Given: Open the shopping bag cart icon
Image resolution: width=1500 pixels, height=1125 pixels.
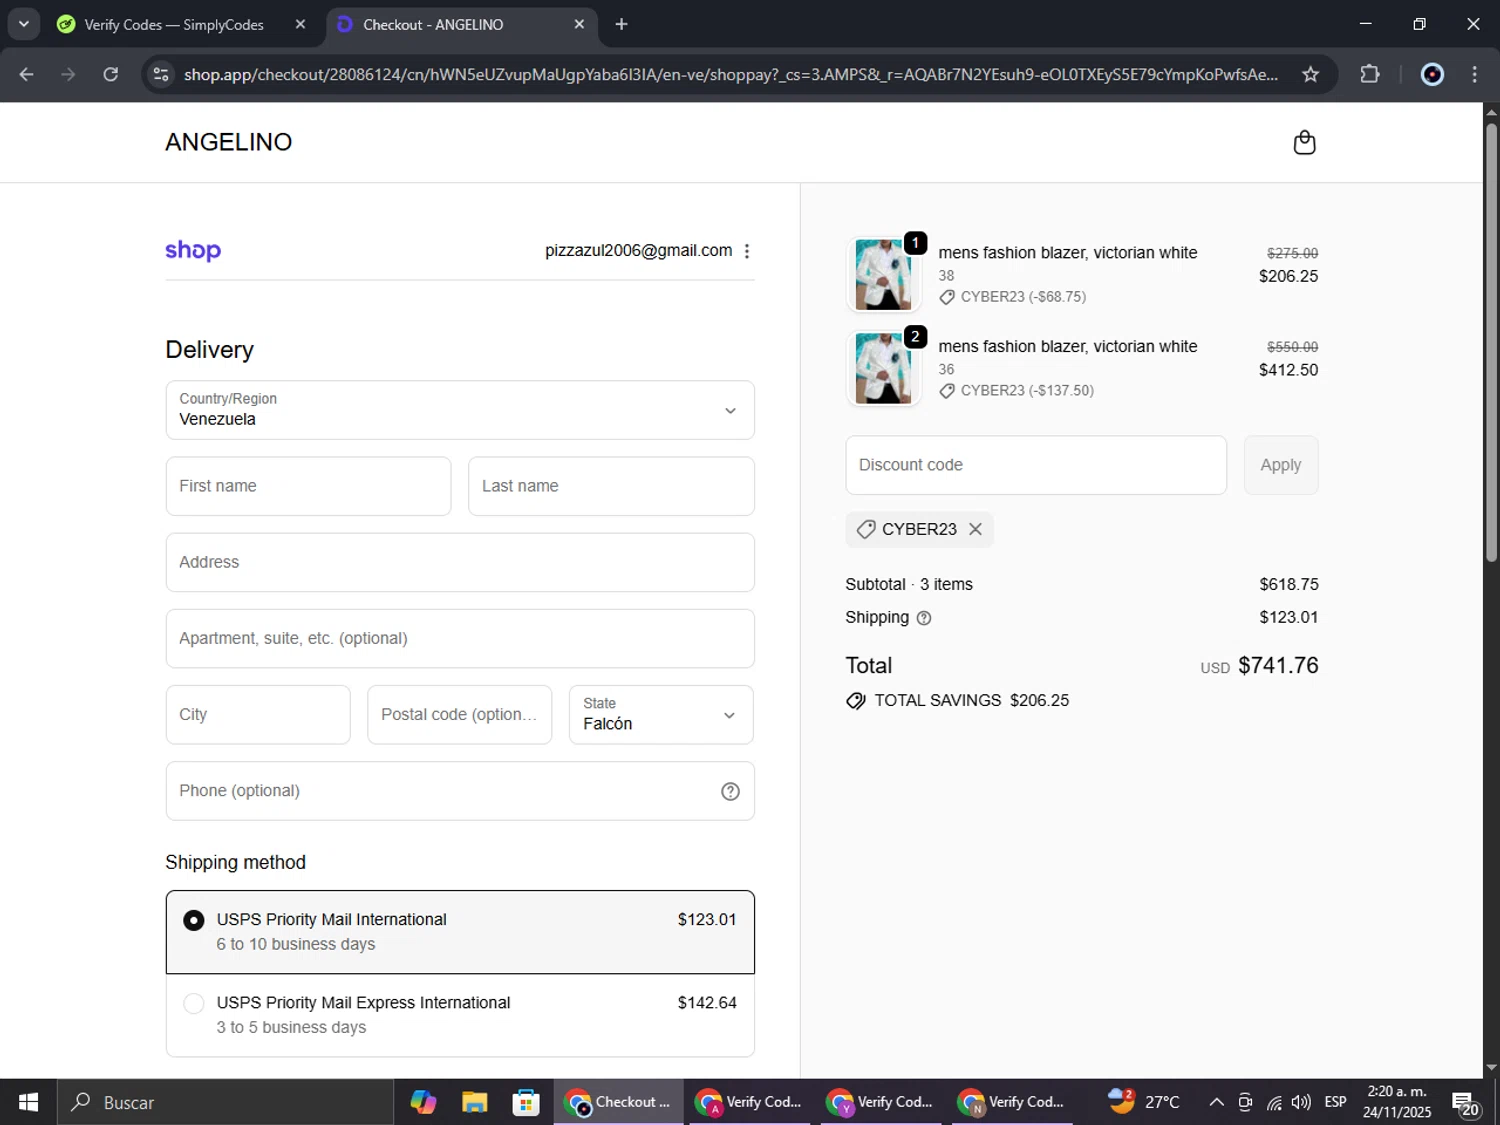Looking at the screenshot, I should 1304,143.
